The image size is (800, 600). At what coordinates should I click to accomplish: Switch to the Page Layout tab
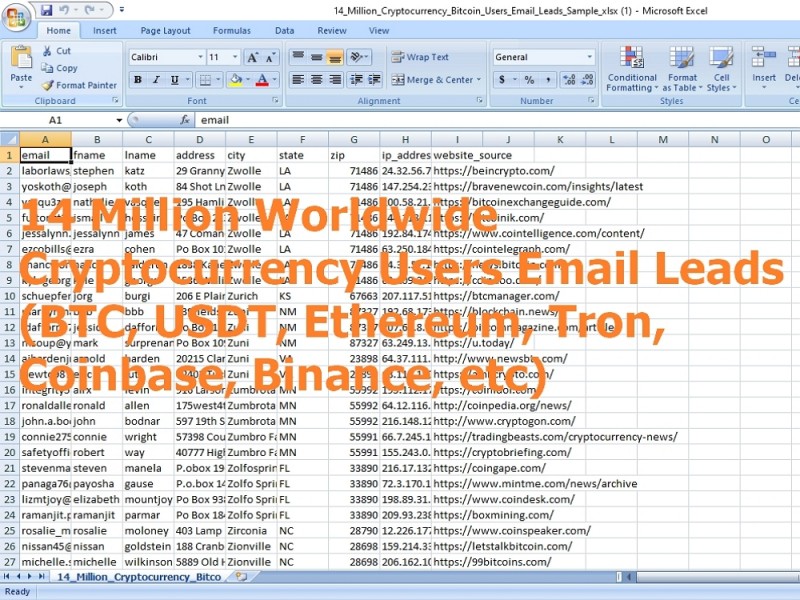click(x=165, y=31)
